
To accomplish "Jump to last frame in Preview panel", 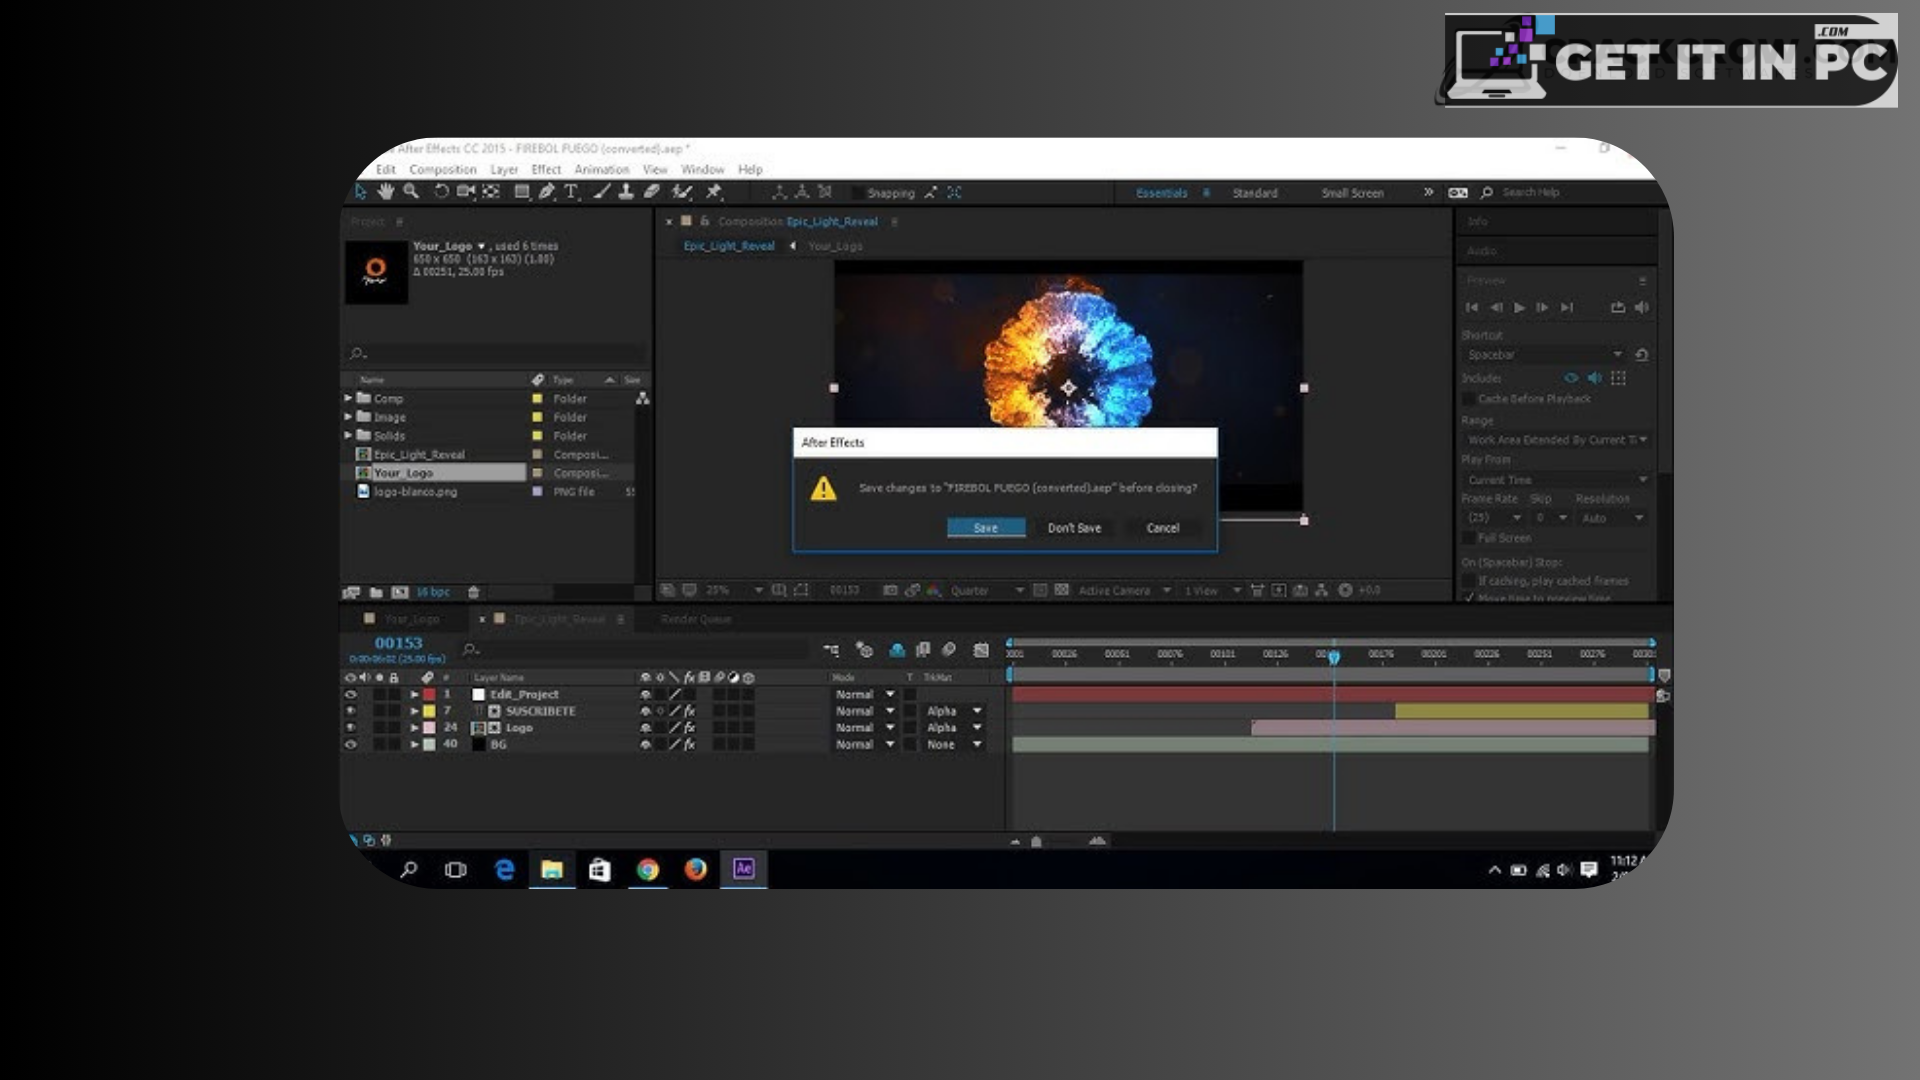I will (x=1567, y=308).
